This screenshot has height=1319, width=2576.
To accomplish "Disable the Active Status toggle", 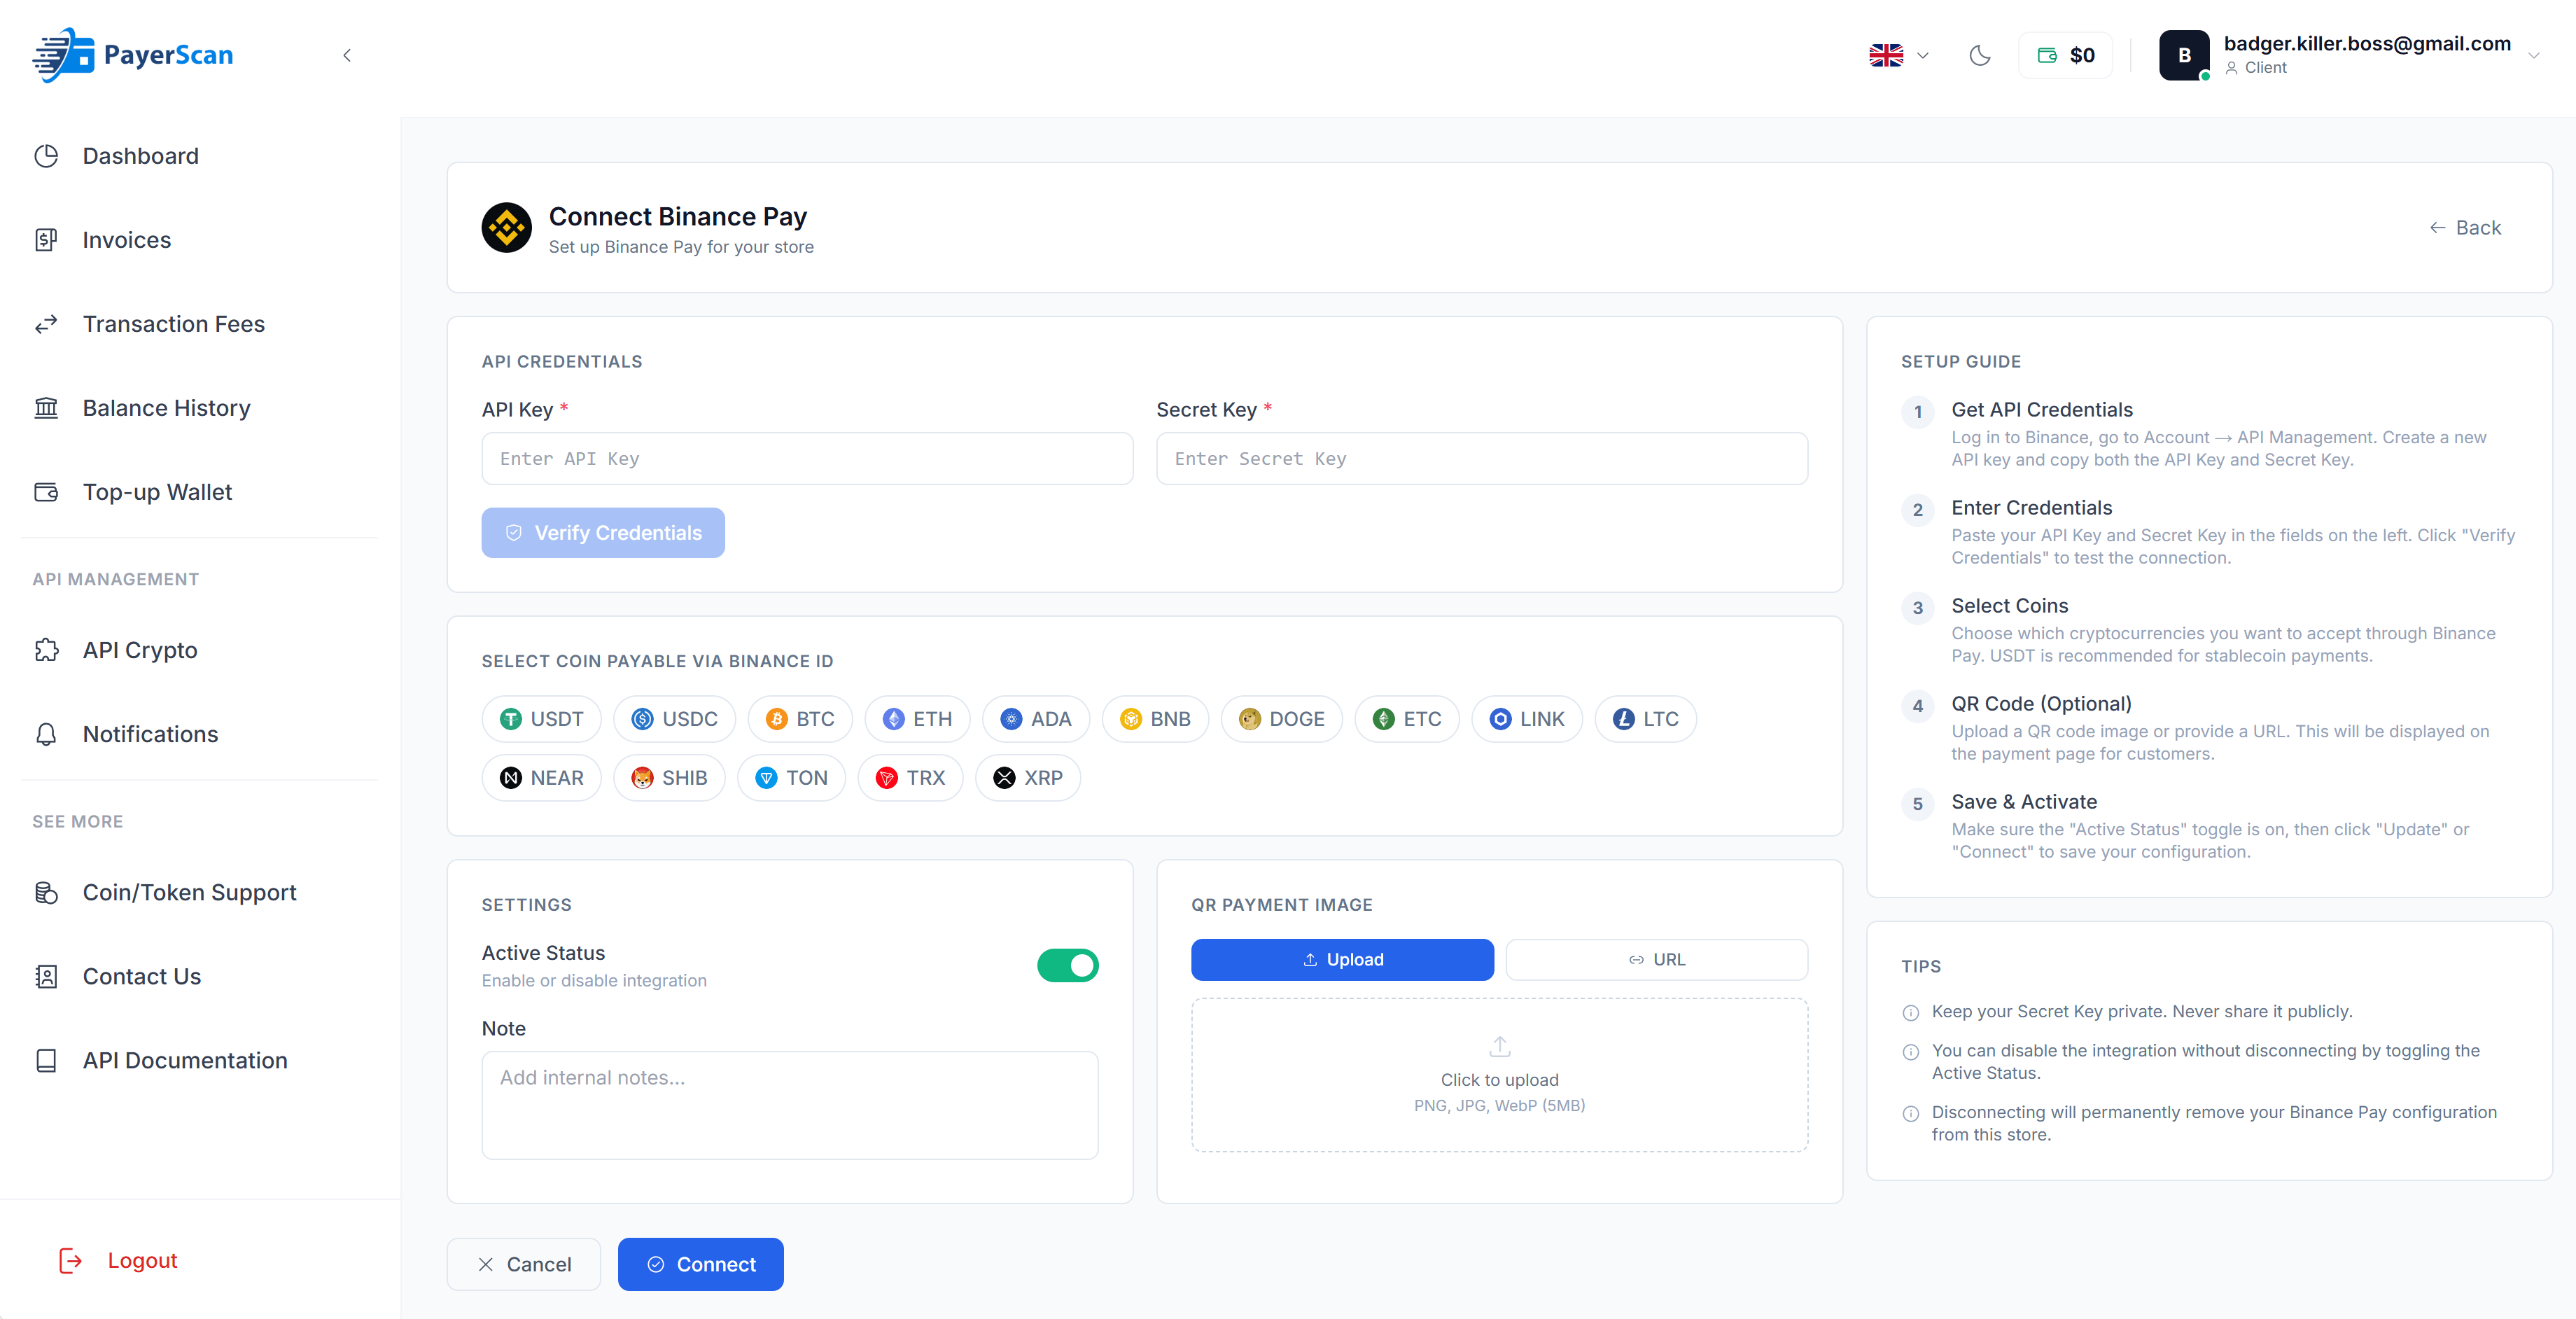I will click(1068, 965).
